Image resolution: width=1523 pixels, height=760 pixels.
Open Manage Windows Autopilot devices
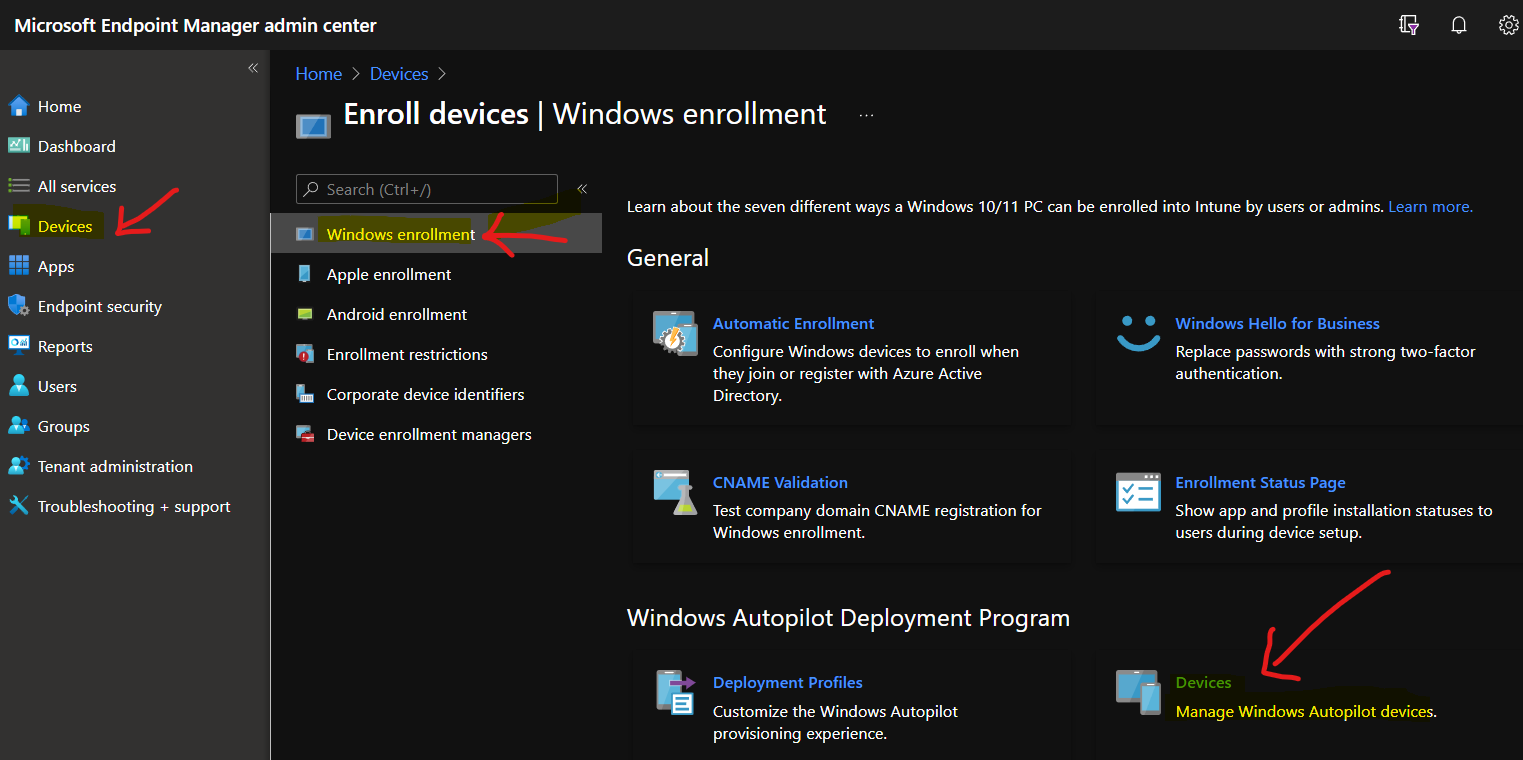[1303, 711]
